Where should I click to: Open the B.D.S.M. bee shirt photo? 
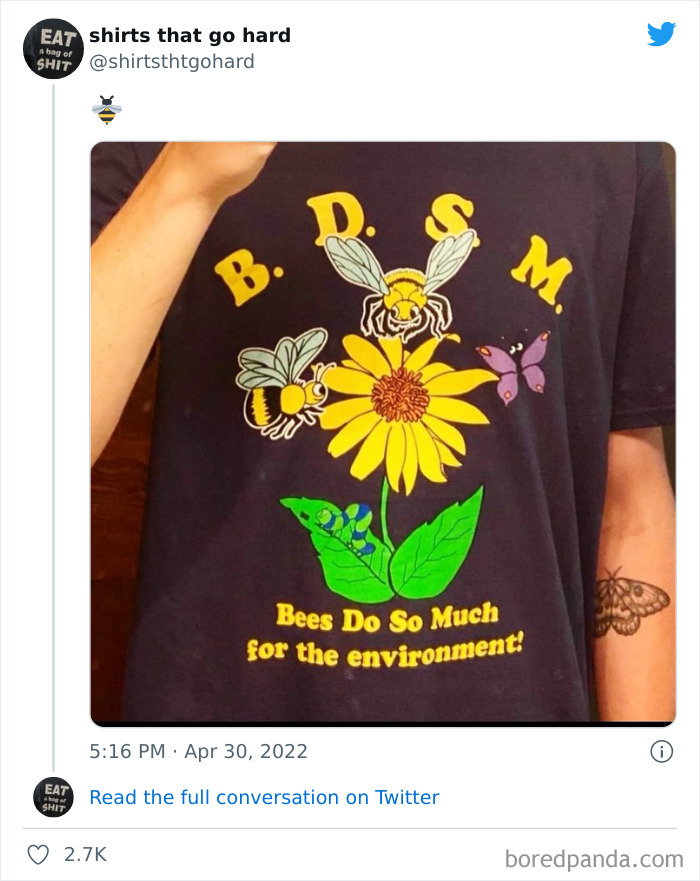pyautogui.click(x=383, y=434)
